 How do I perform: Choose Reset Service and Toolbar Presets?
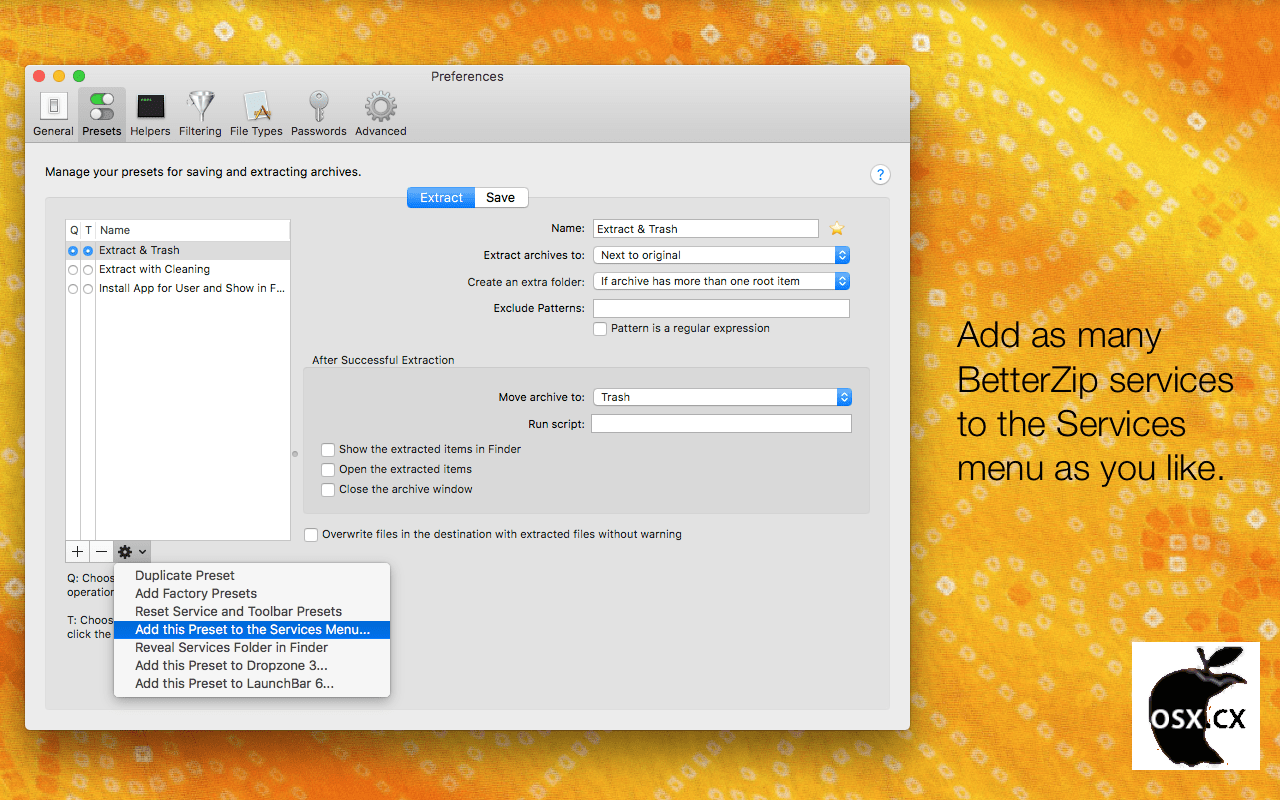pyautogui.click(x=252, y=612)
